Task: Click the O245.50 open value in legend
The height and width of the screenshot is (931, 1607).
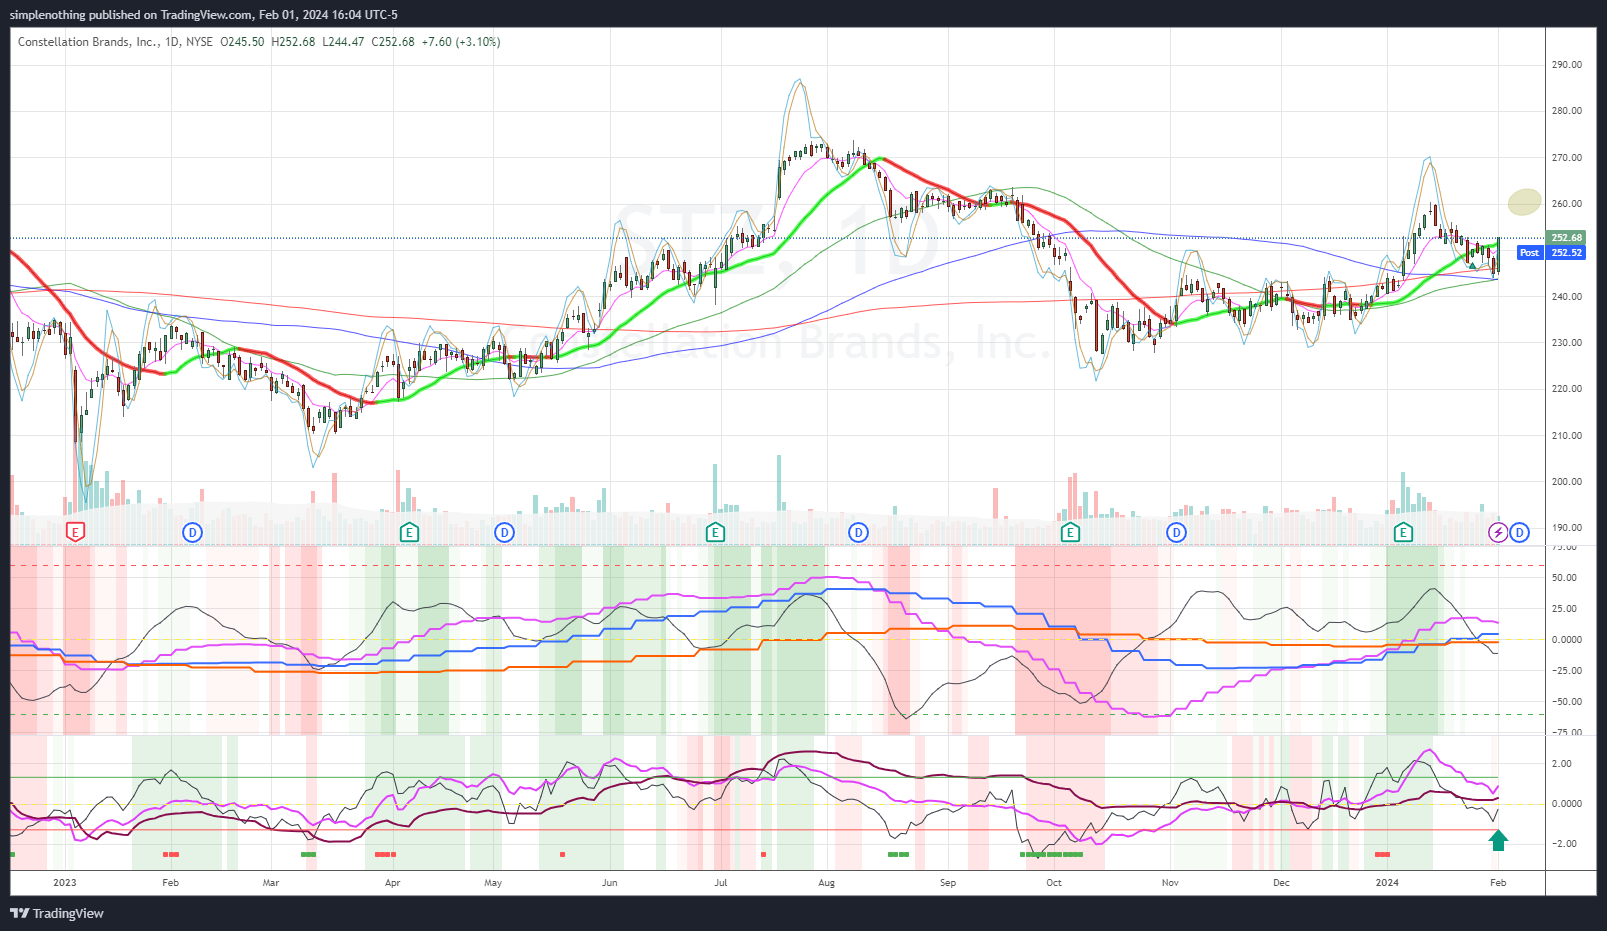Action: [243, 42]
